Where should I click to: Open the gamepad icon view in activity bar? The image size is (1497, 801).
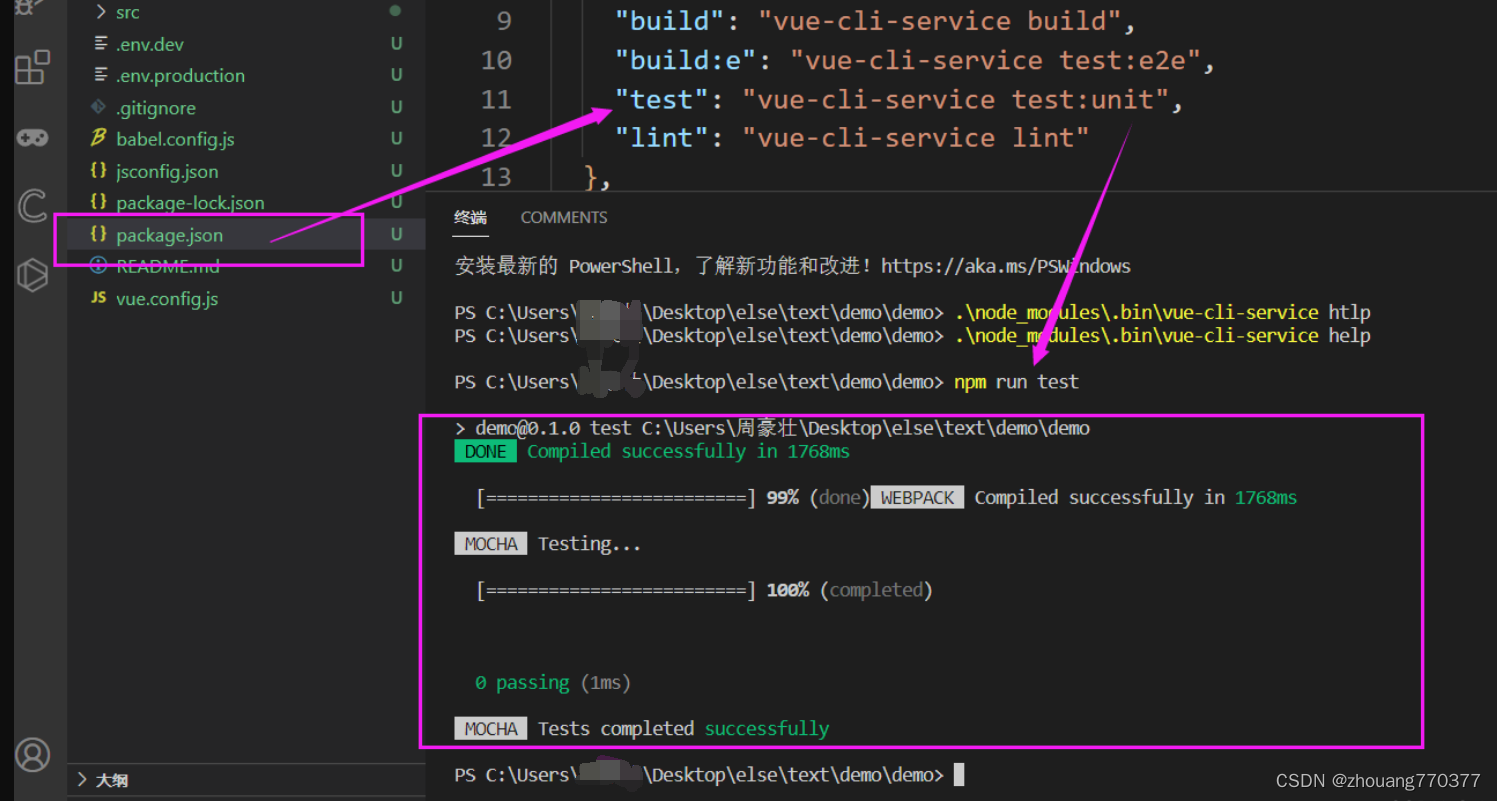[33, 138]
